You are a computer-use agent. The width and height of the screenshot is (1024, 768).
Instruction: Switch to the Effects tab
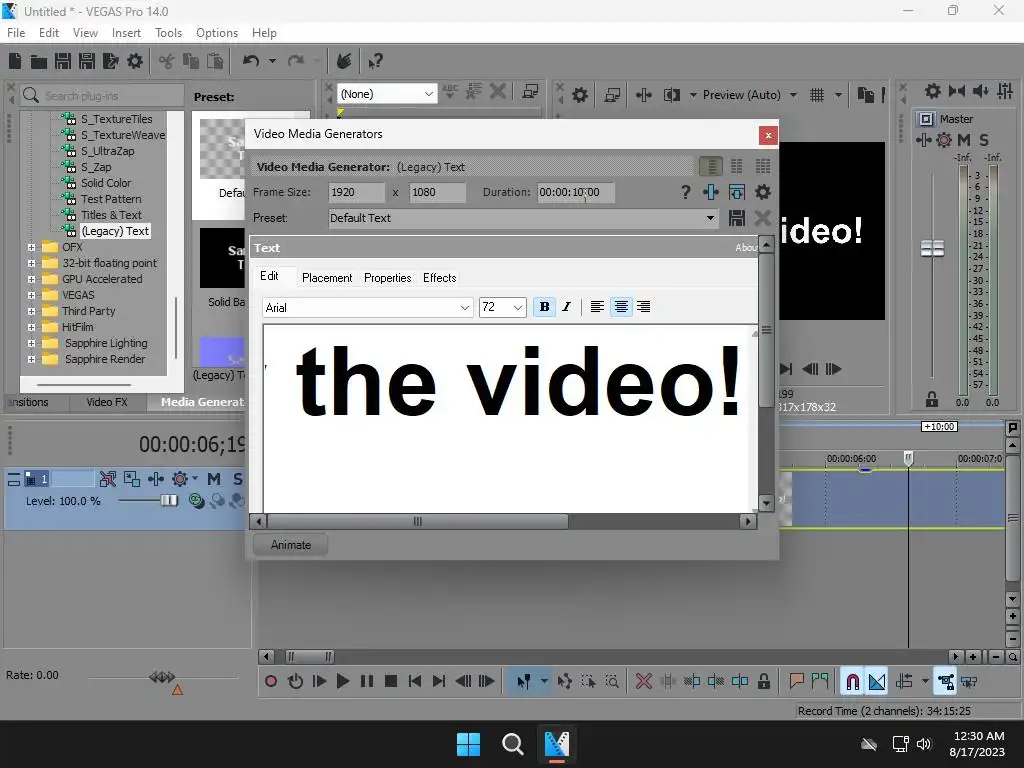click(x=440, y=278)
